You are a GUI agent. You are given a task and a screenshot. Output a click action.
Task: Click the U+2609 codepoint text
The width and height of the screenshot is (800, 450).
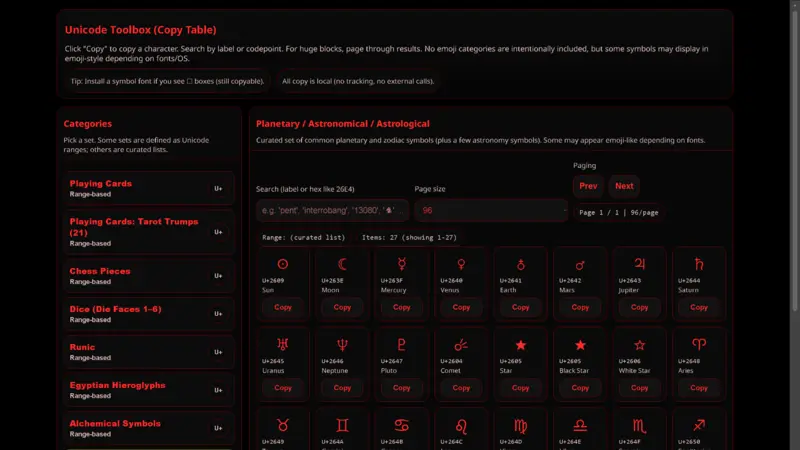click(273, 281)
